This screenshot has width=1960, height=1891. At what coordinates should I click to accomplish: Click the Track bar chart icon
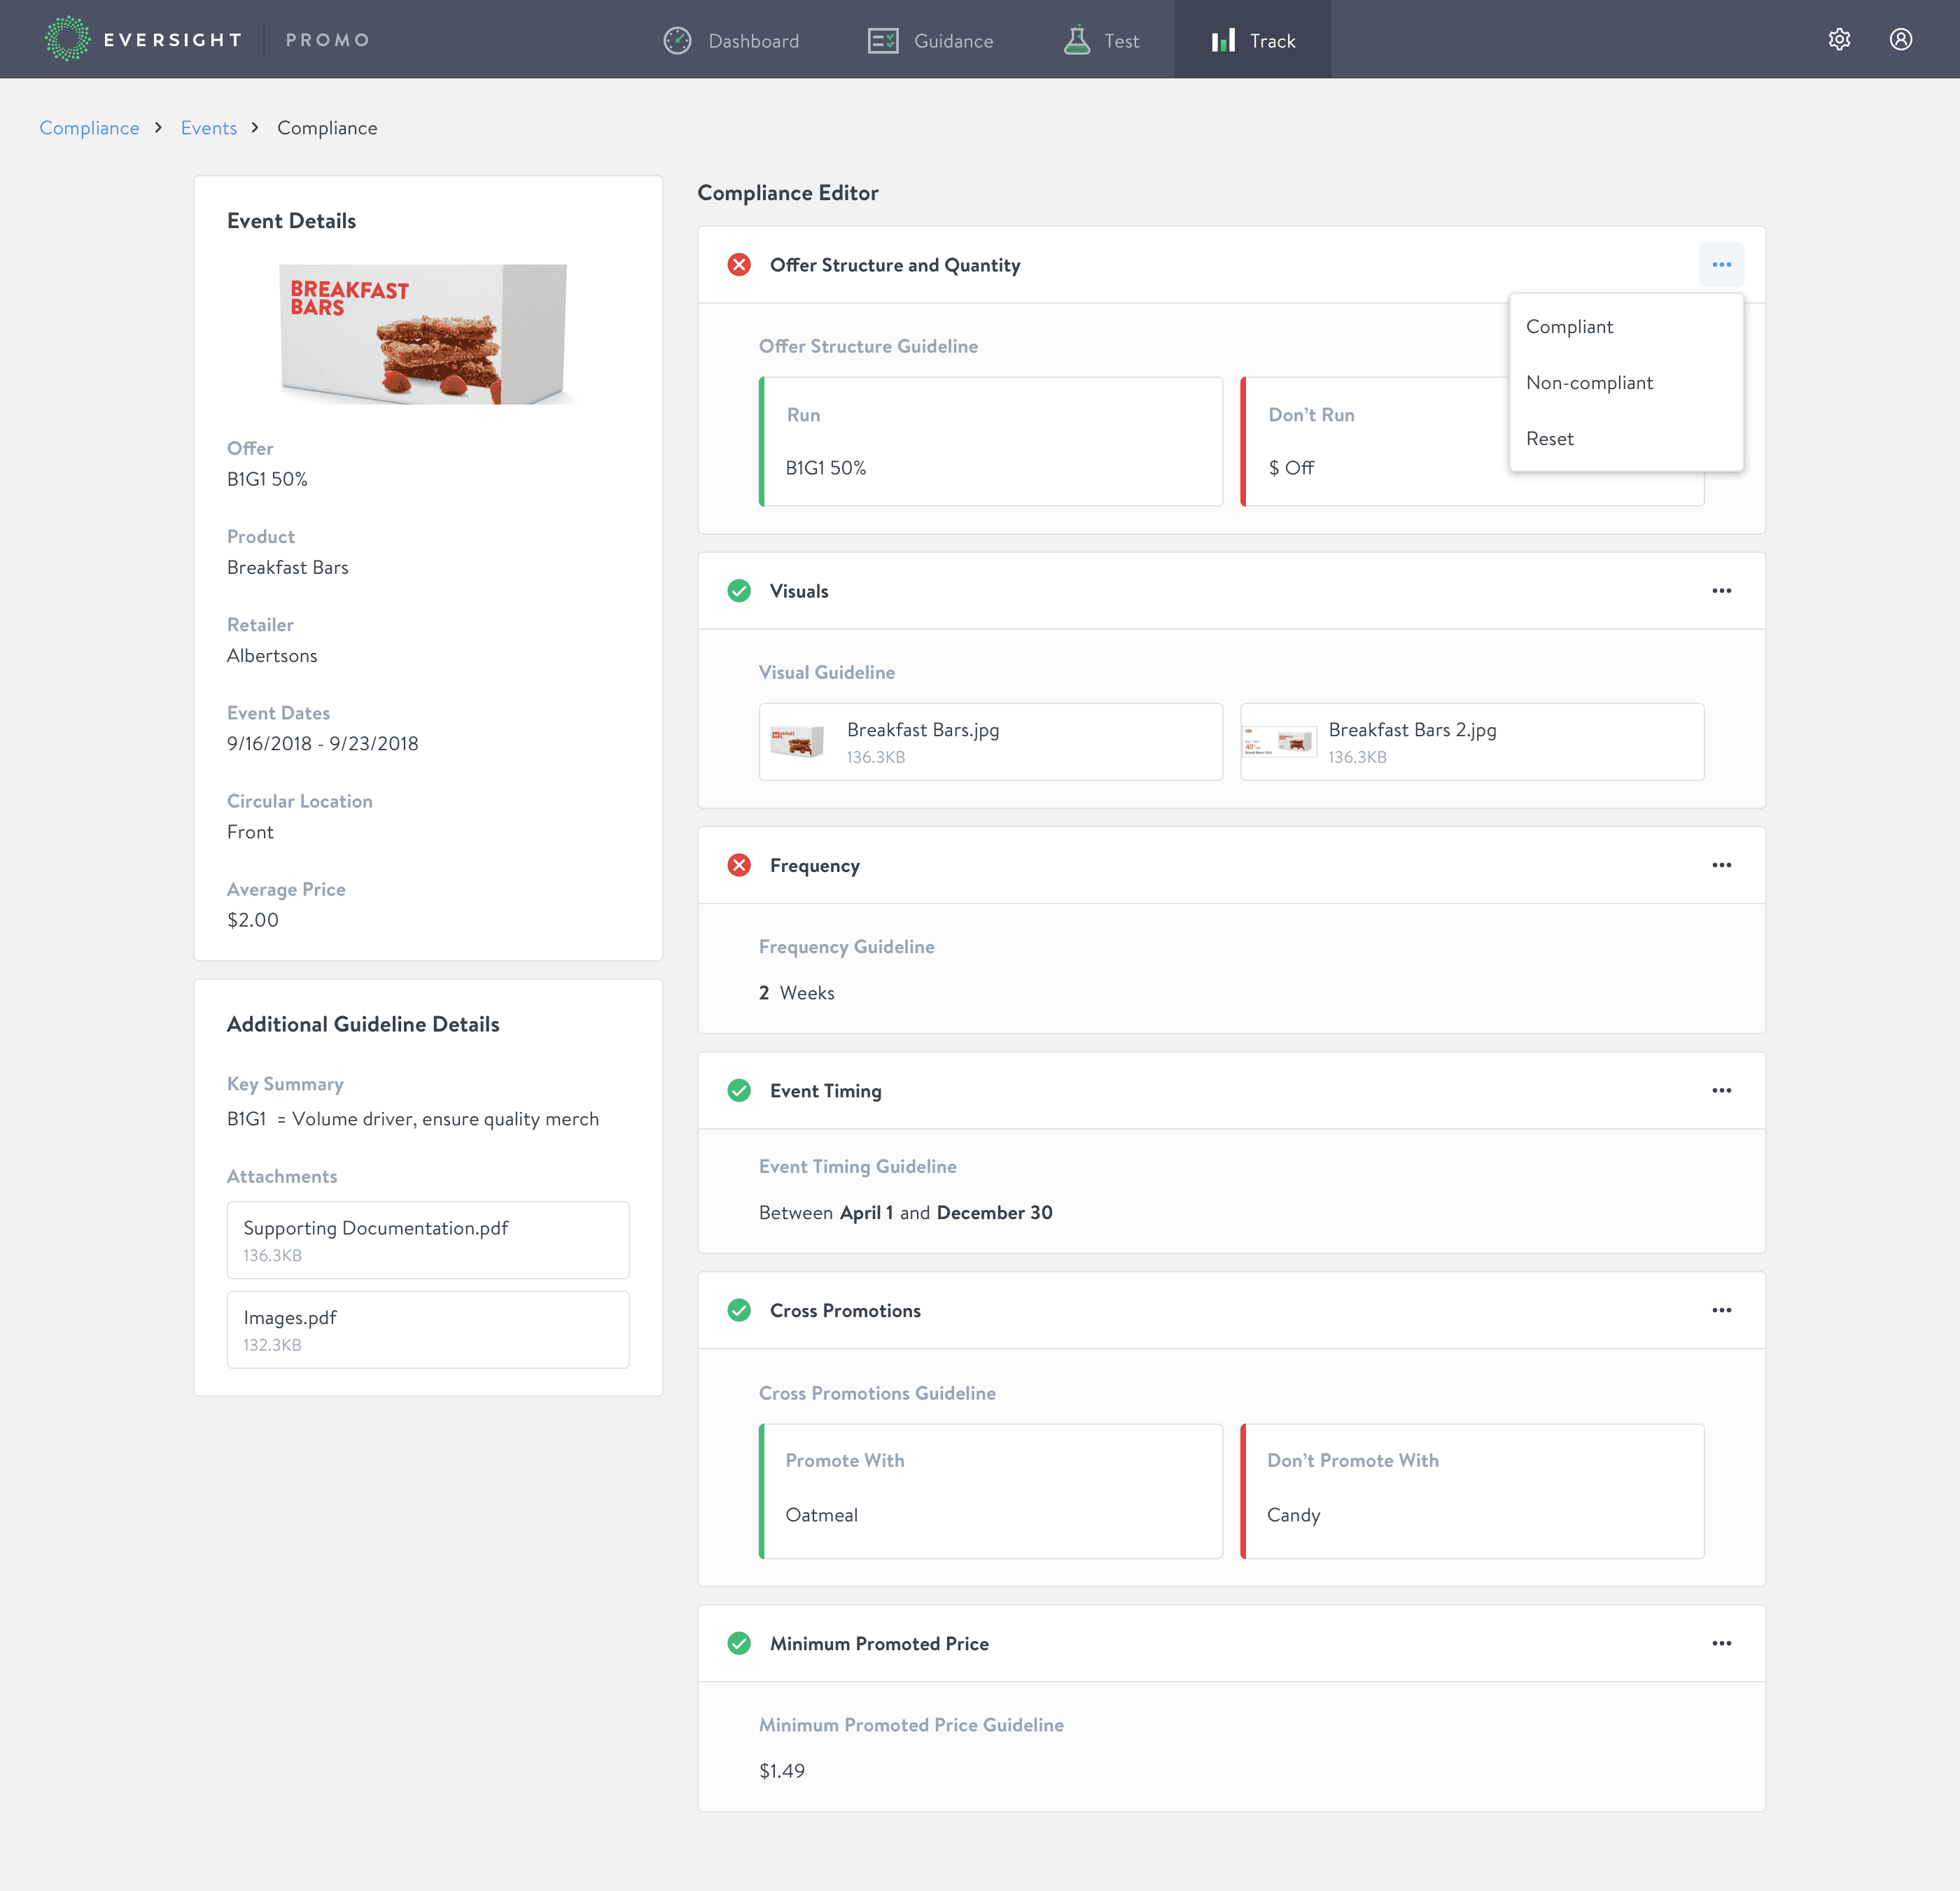click(x=1223, y=40)
